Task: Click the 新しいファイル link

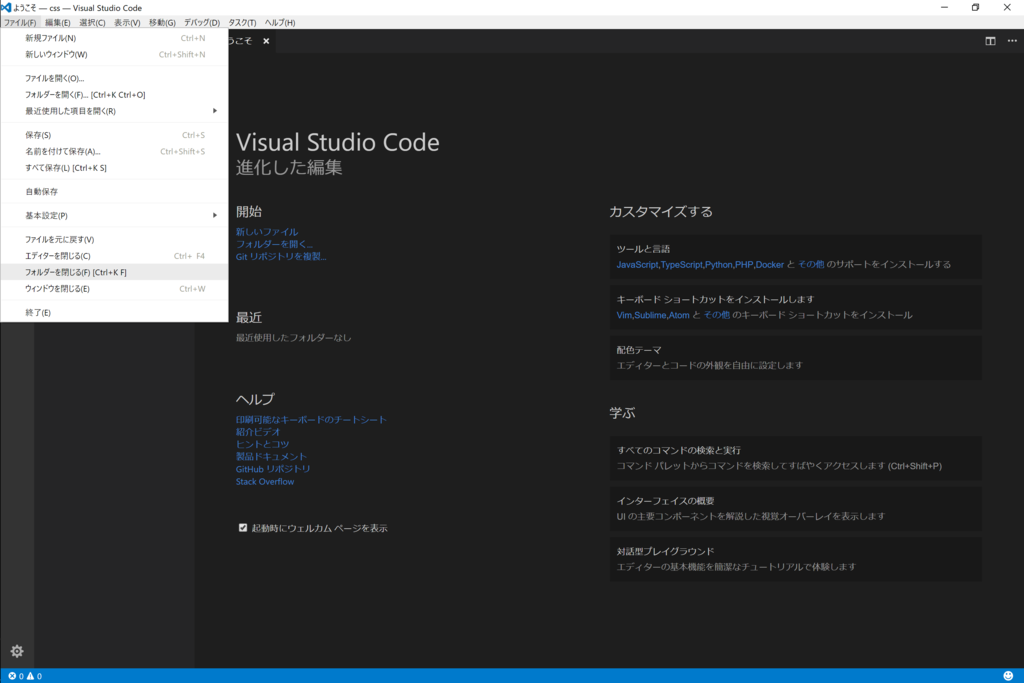Action: tap(266, 232)
